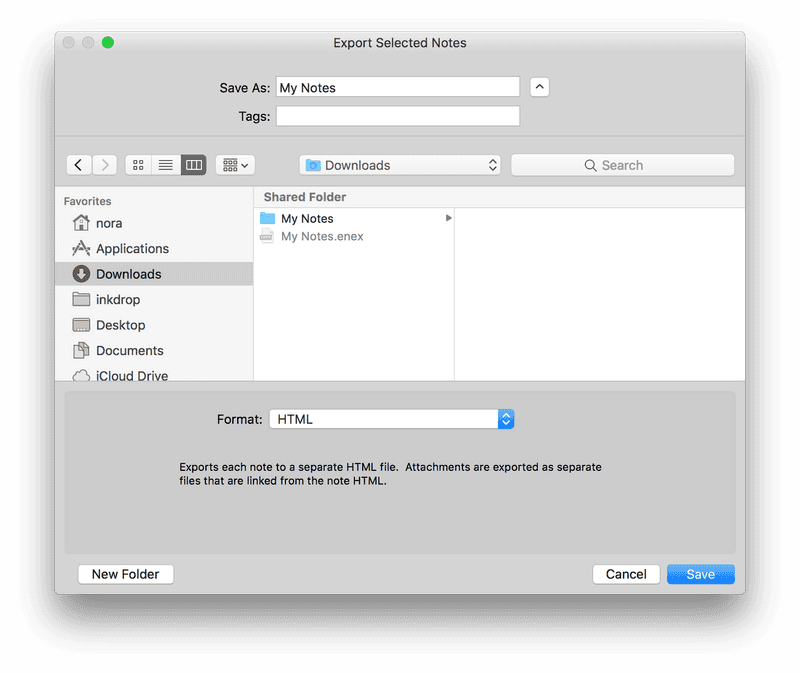The height and width of the screenshot is (673, 800).
Task: Open iCloud Drive from Favorites
Action: click(126, 375)
